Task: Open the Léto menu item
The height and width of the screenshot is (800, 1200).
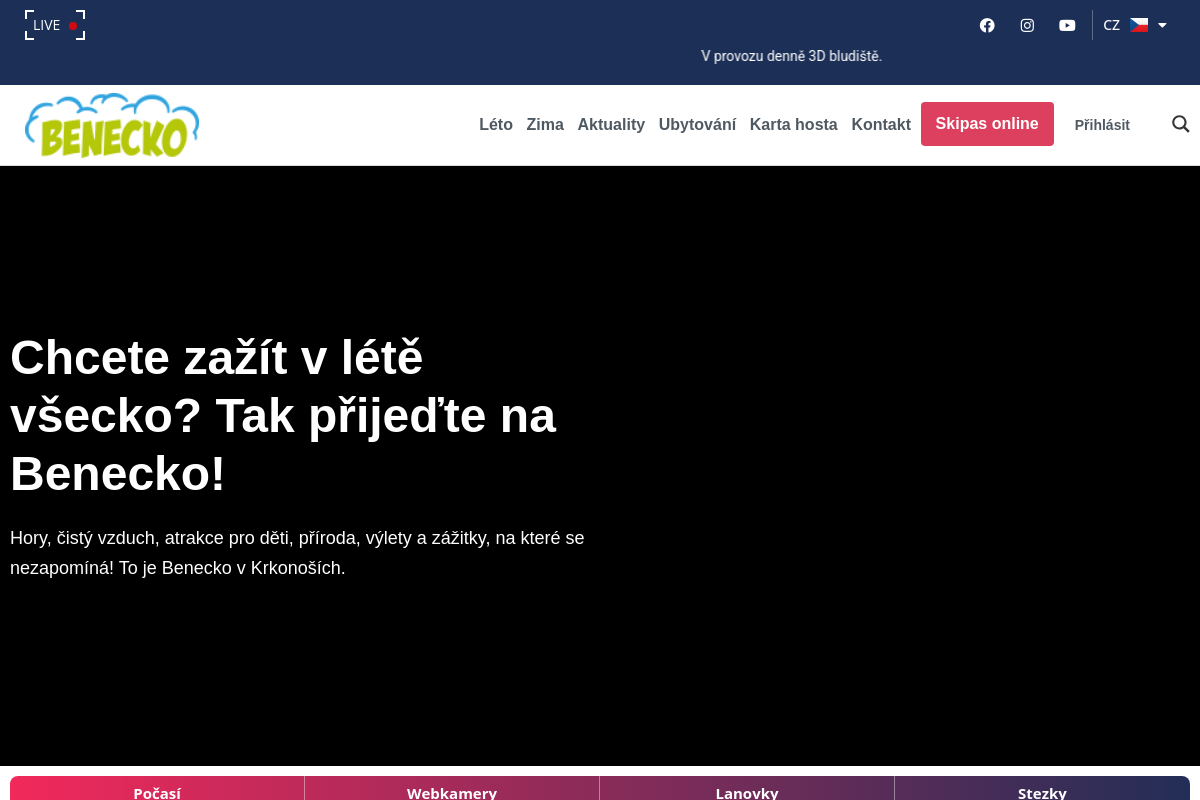Action: pos(496,125)
